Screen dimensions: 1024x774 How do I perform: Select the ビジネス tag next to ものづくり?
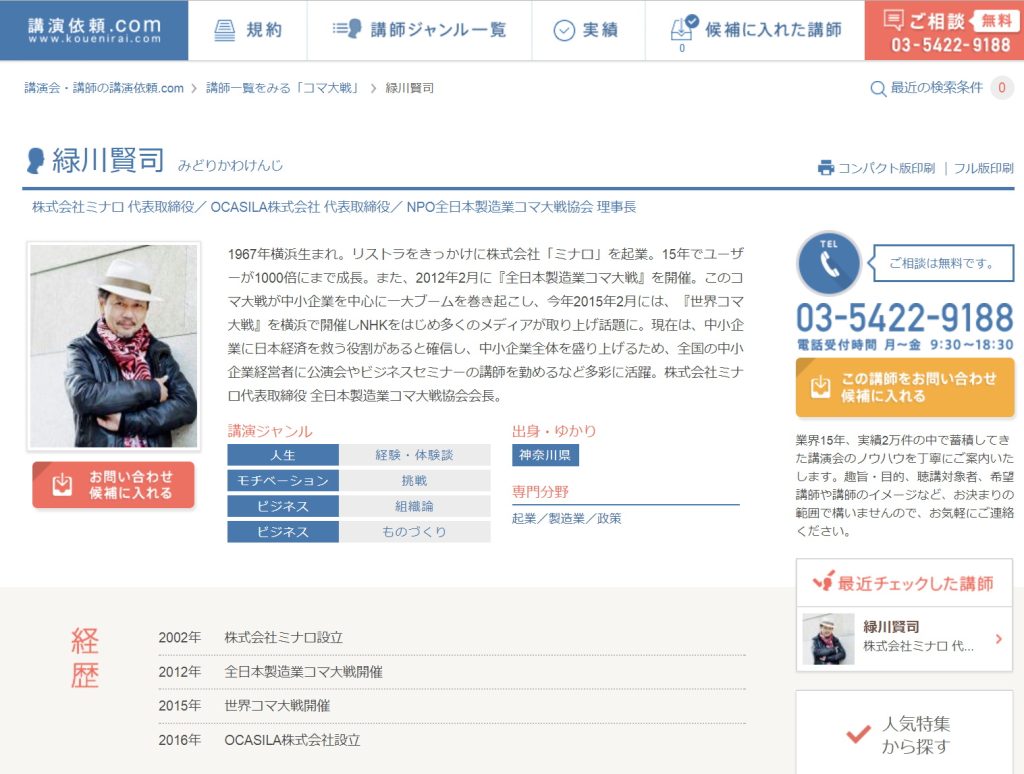click(283, 532)
